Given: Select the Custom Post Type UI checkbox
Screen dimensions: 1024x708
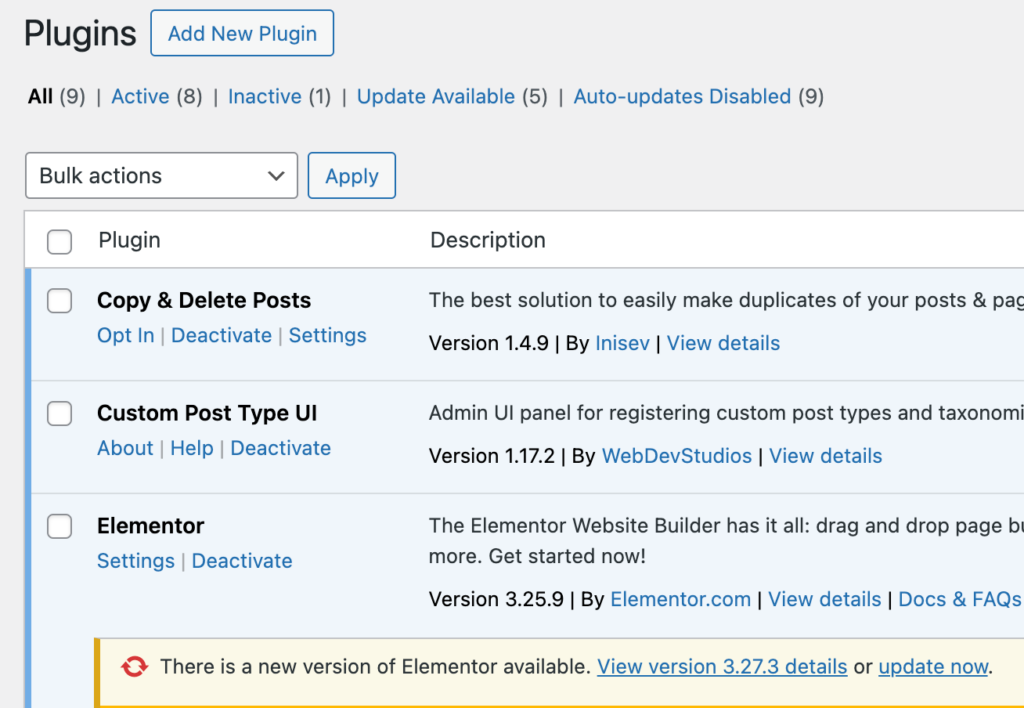Looking at the screenshot, I should [60, 414].
